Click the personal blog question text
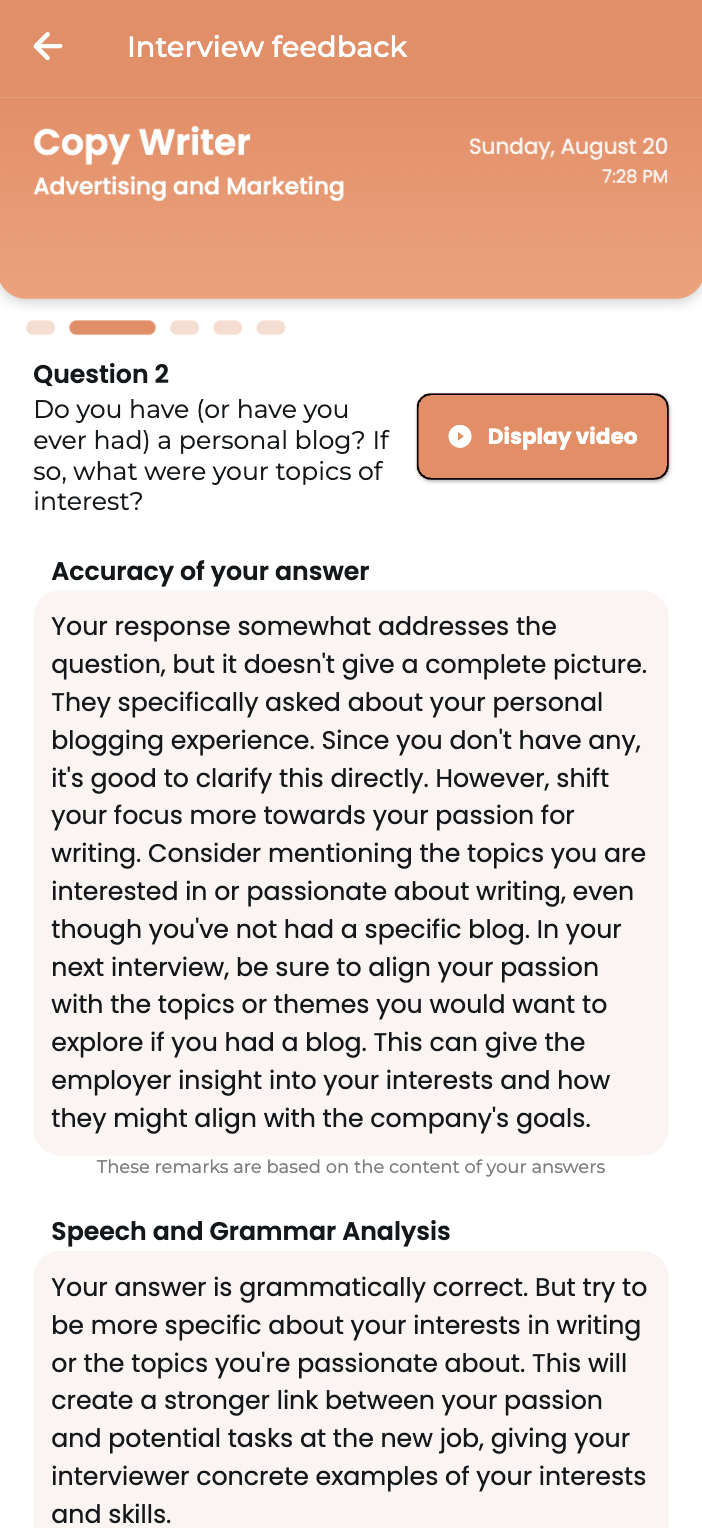This screenshot has width=702, height=1528. point(211,455)
